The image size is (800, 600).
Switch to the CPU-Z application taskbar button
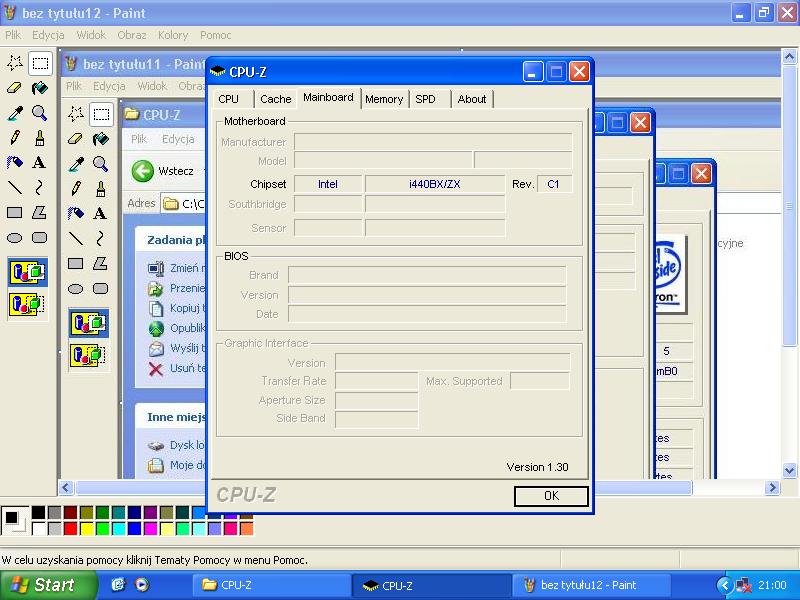431,585
